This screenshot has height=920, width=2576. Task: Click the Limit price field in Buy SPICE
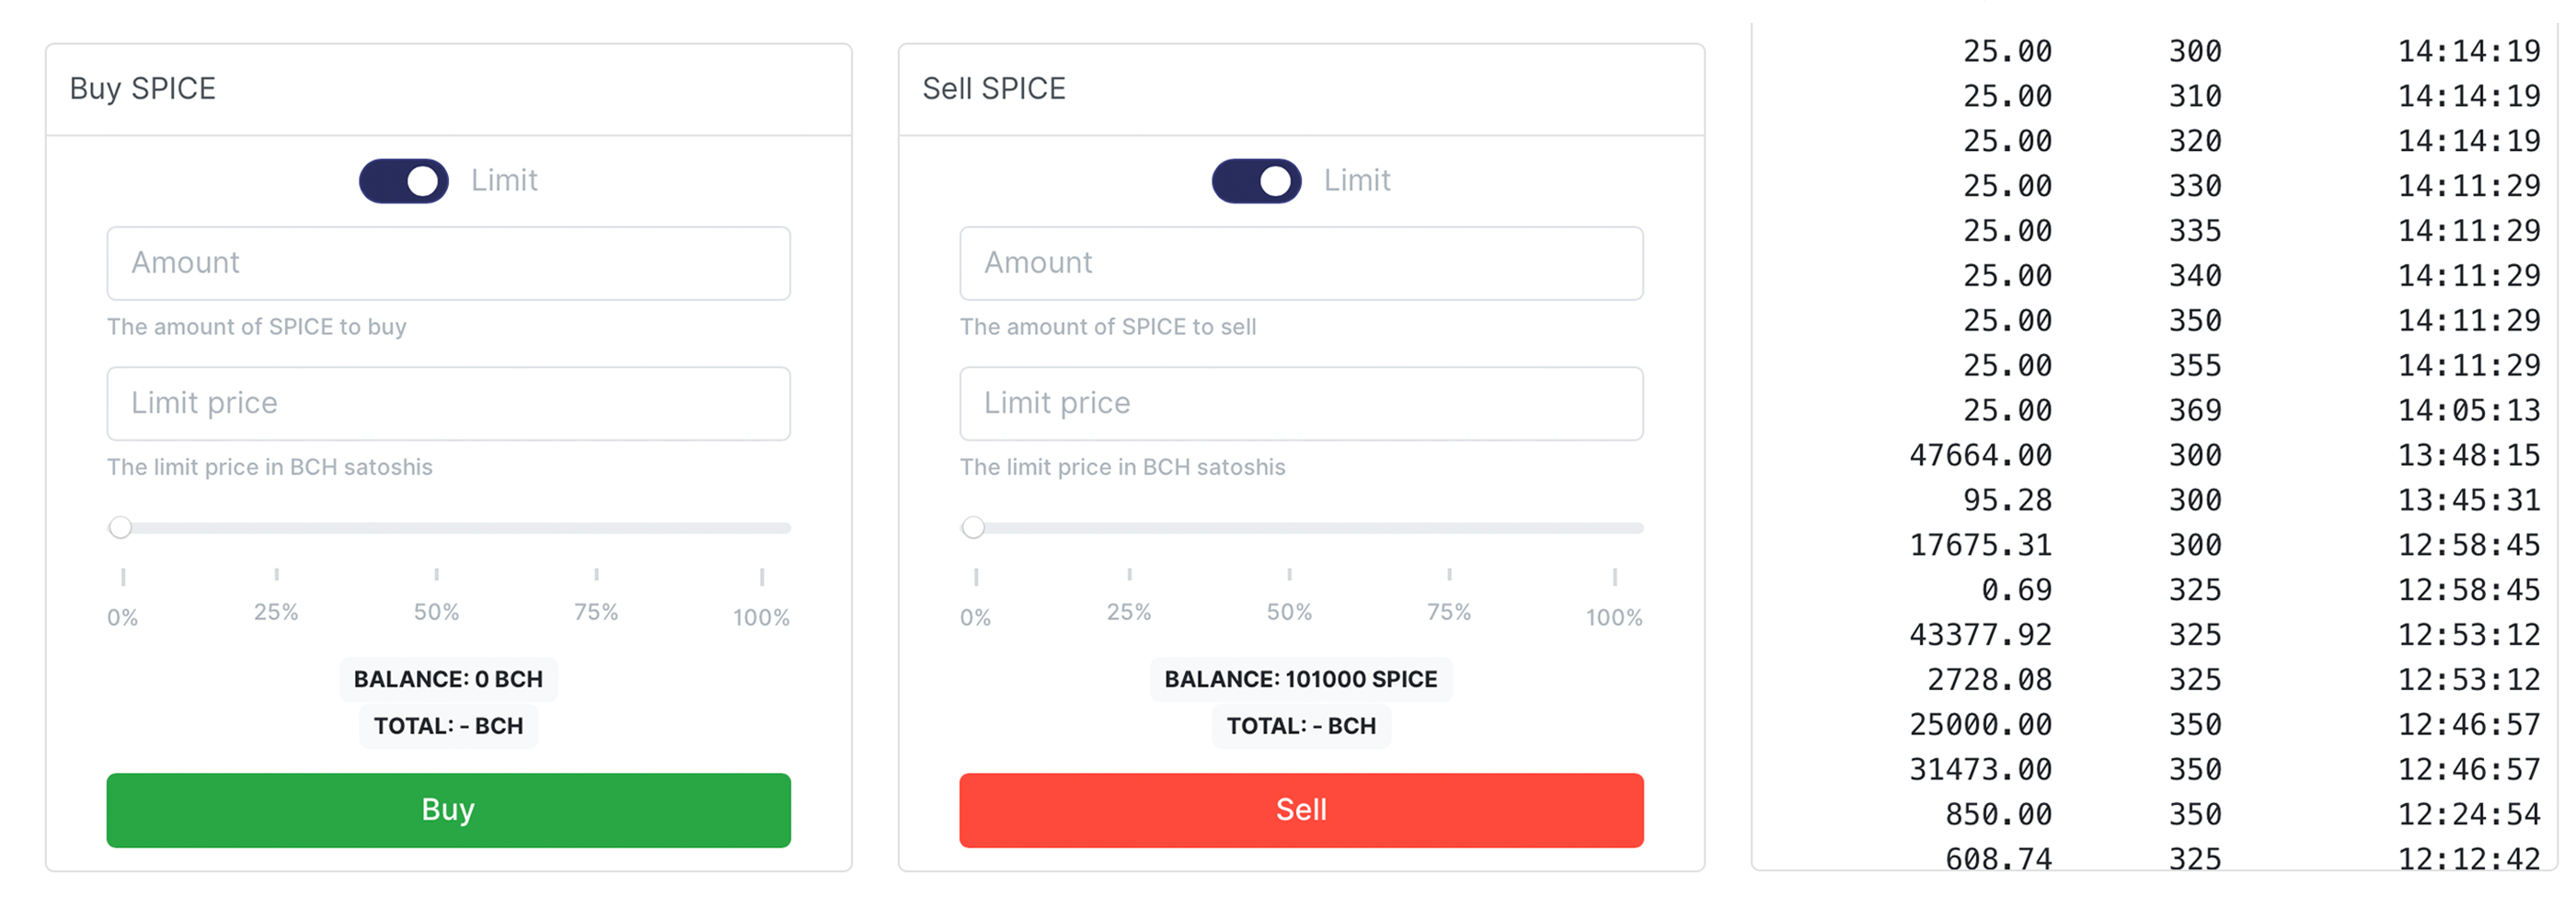pos(448,403)
